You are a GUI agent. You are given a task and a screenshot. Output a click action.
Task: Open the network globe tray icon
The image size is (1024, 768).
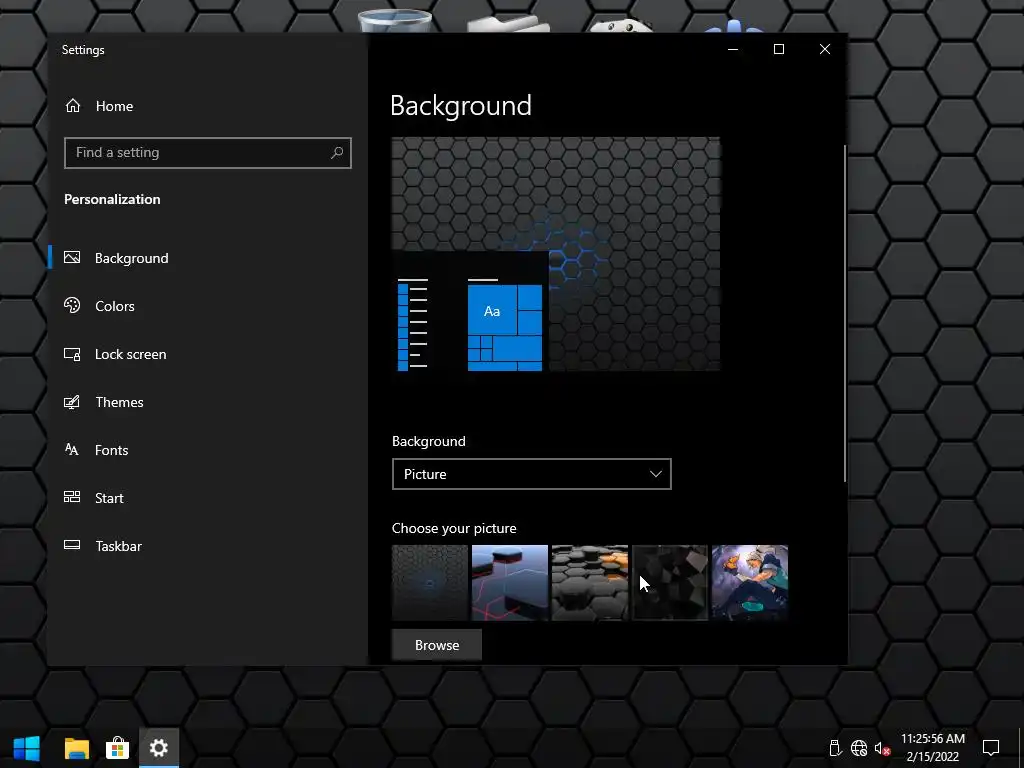(x=859, y=748)
